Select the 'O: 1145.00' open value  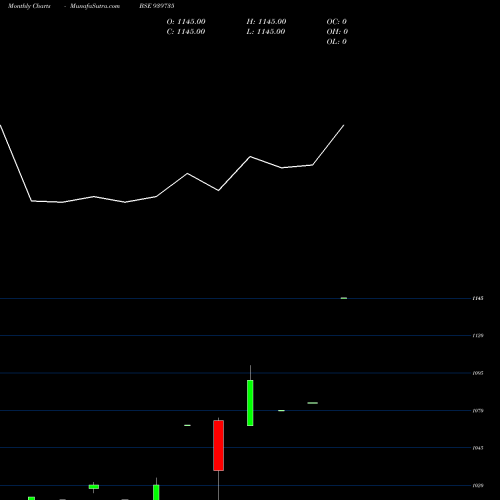pos(186,22)
